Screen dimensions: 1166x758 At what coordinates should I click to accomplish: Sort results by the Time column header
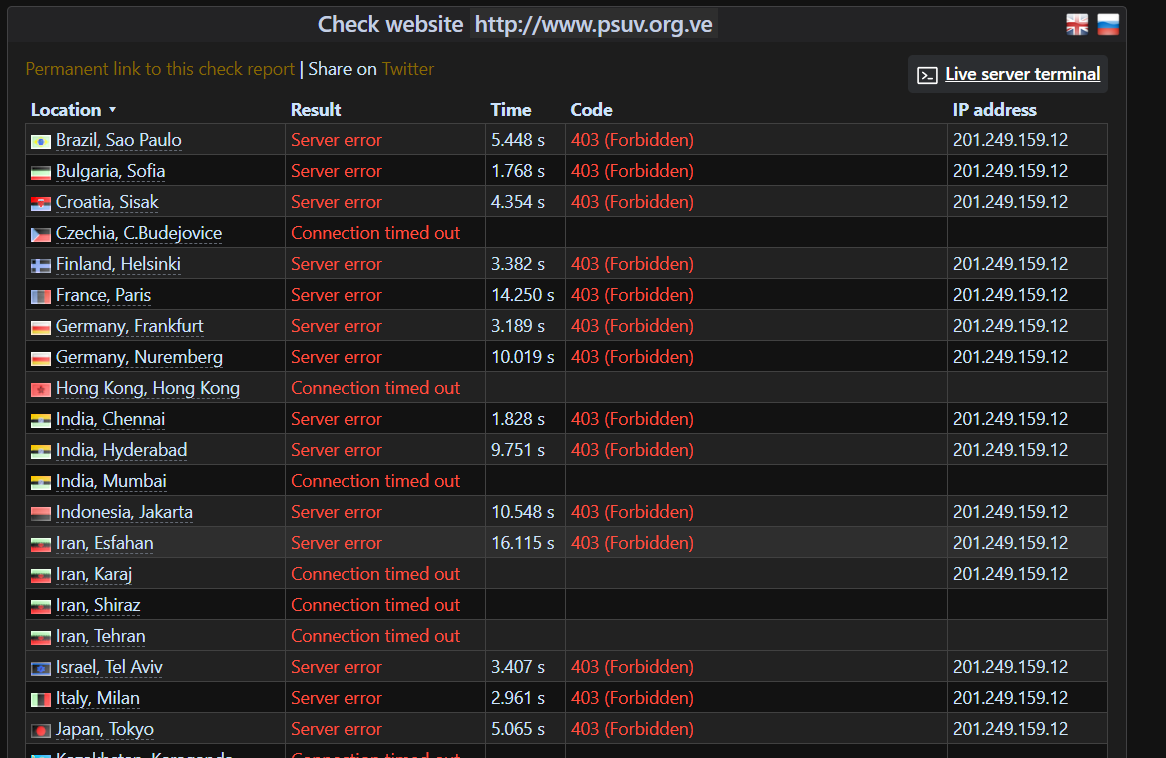511,110
